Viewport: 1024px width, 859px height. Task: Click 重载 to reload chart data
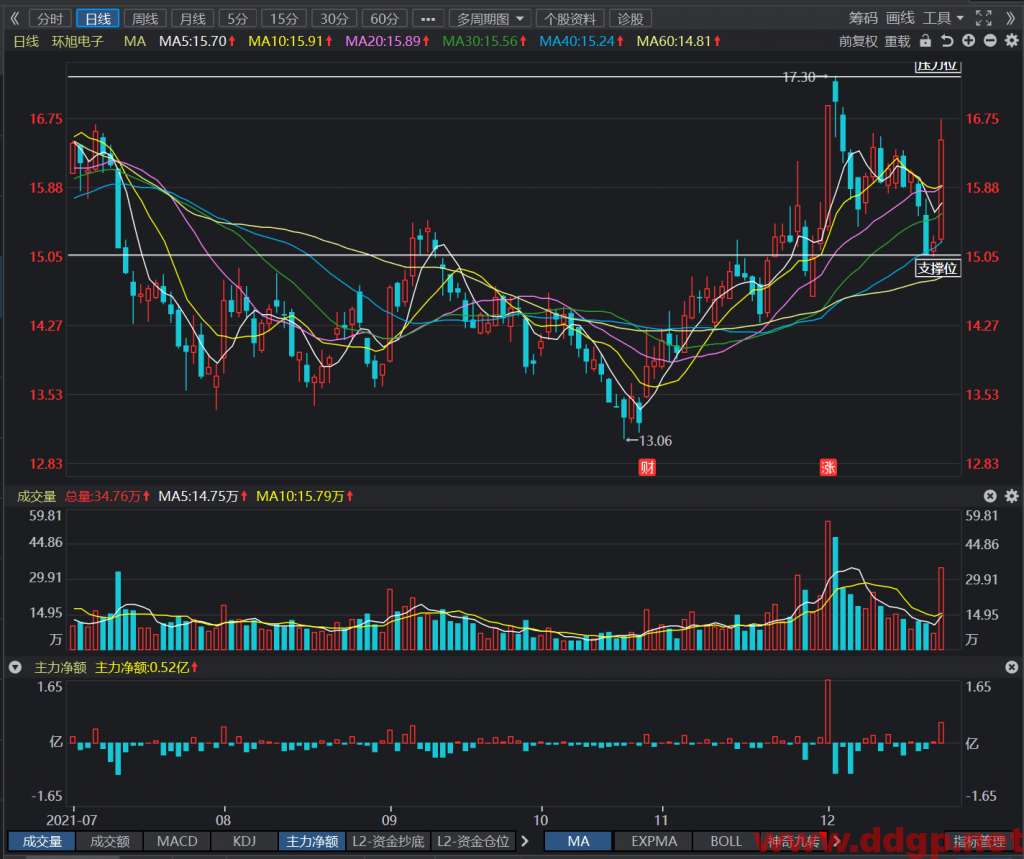[897, 41]
